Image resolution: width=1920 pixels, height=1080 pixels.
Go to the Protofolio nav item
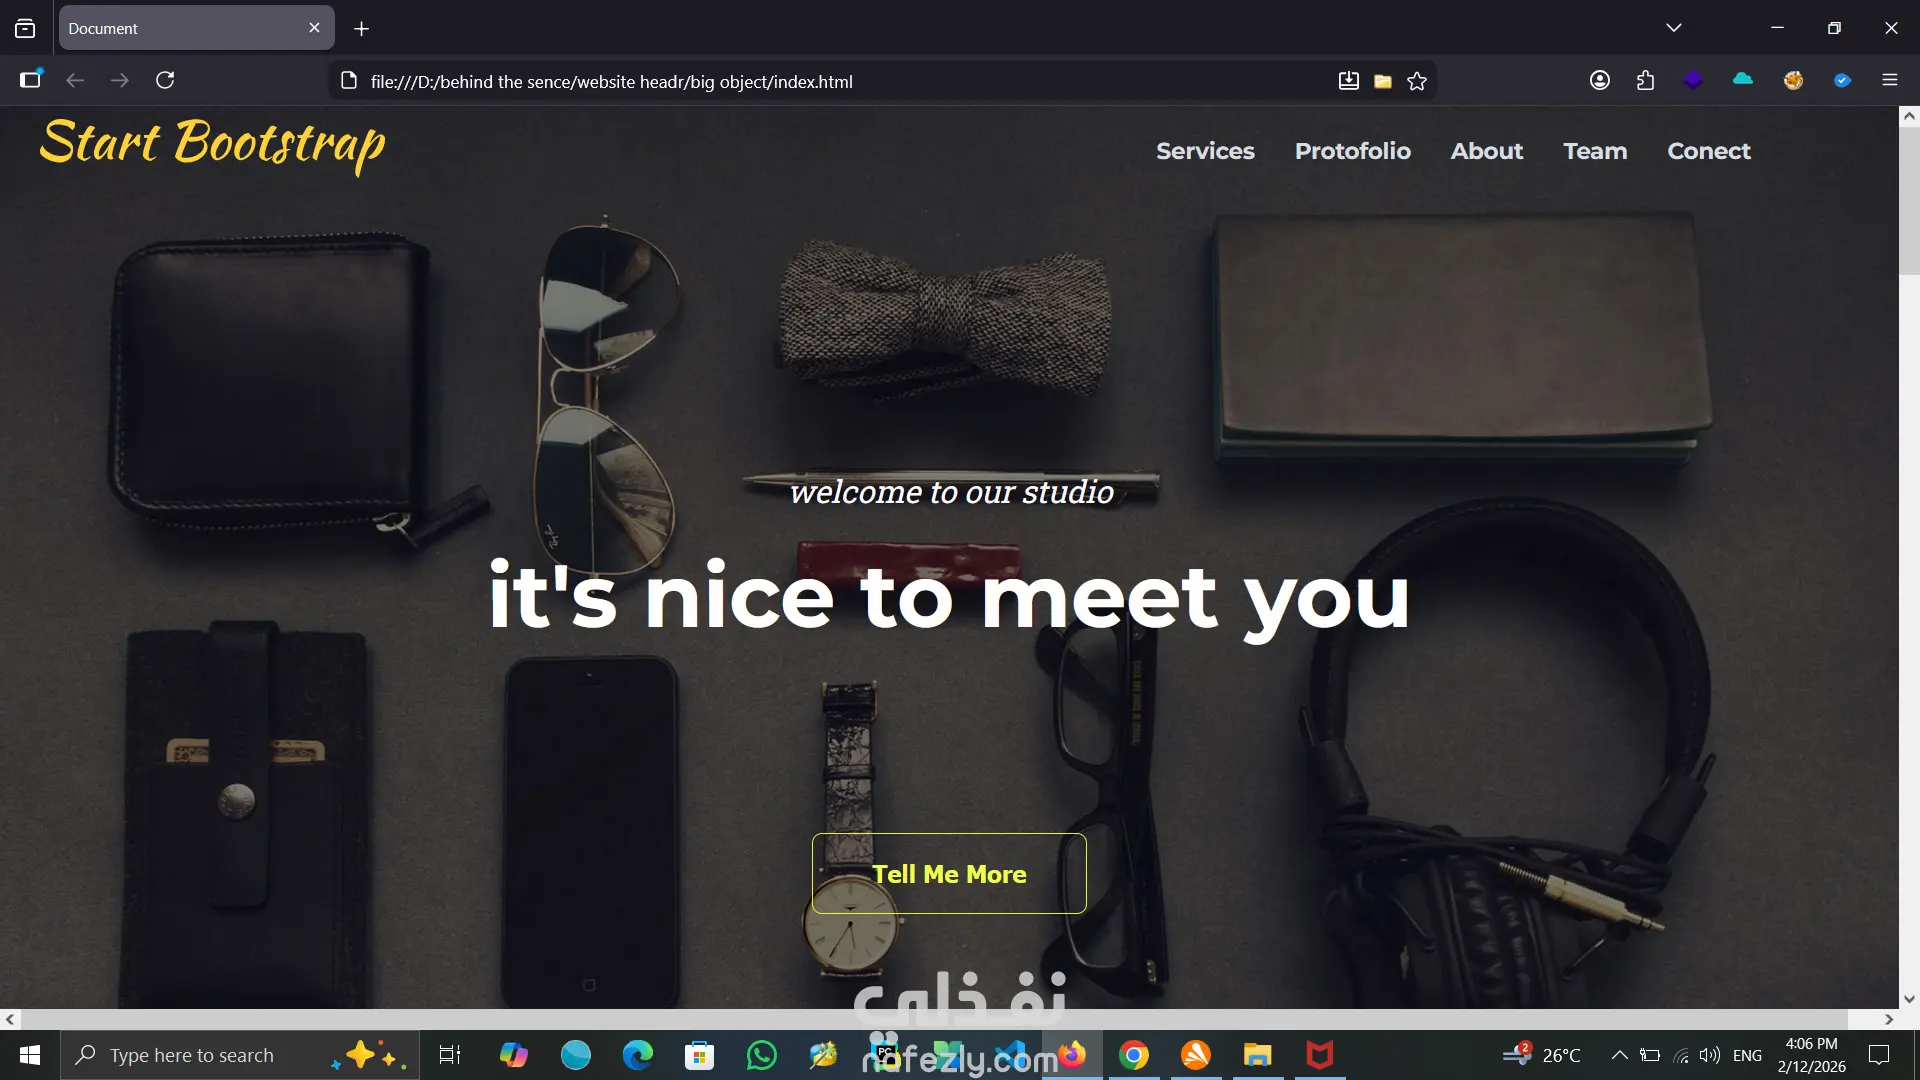[1352, 151]
